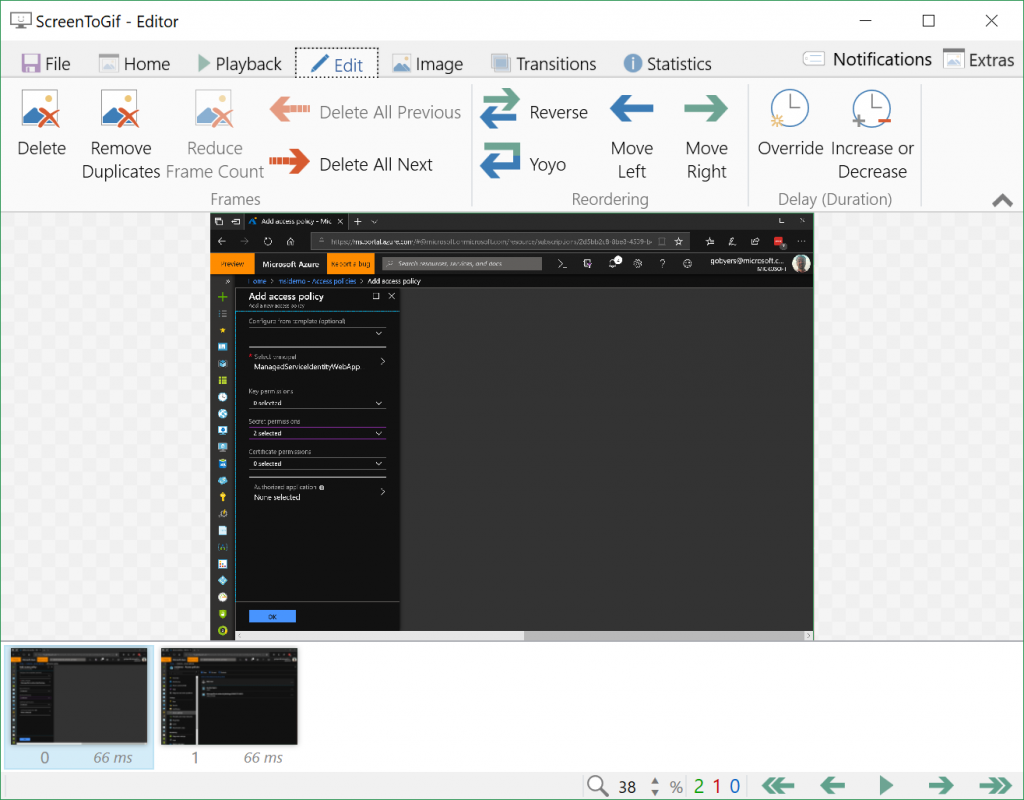Choose Delete All Previous frames

coord(365,112)
